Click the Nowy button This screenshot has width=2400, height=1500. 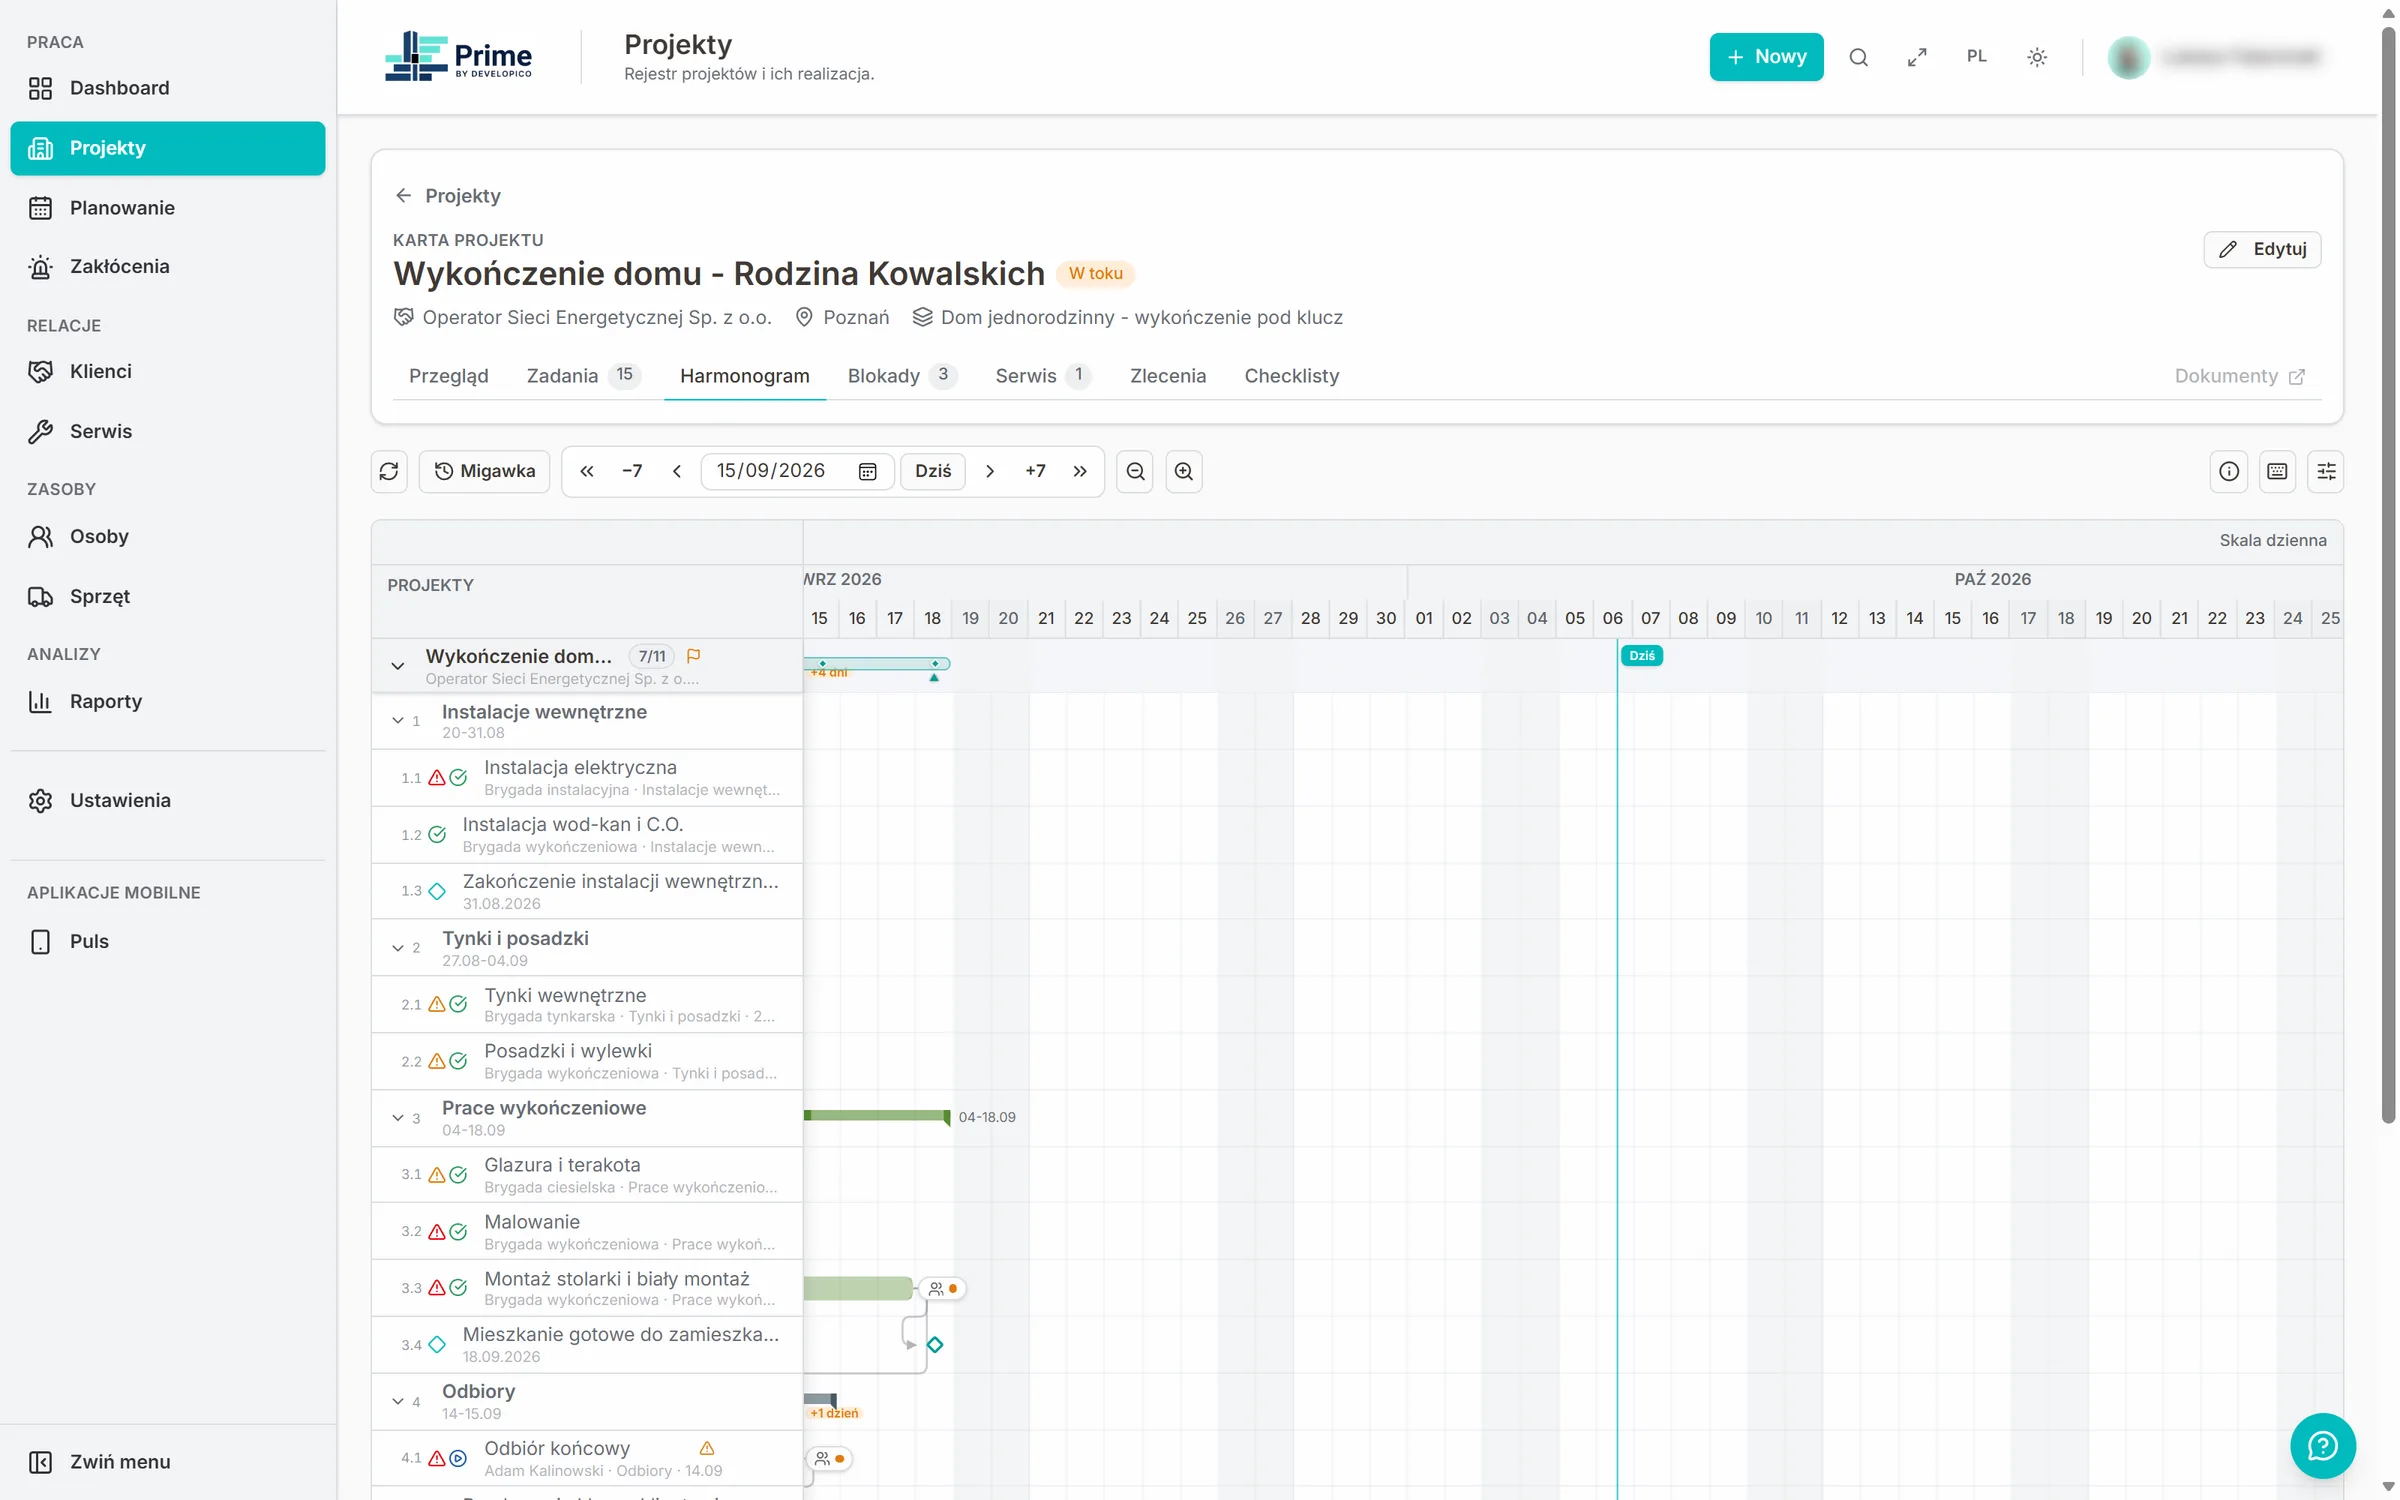tap(1766, 57)
